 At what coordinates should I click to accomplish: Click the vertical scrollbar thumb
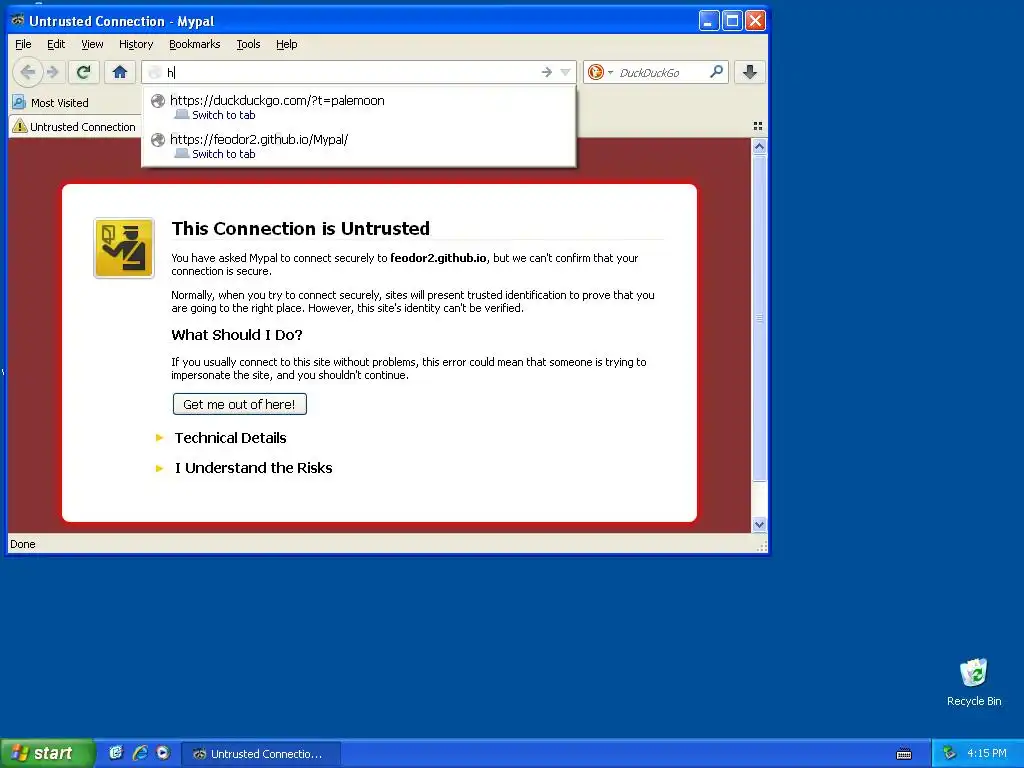(759, 318)
